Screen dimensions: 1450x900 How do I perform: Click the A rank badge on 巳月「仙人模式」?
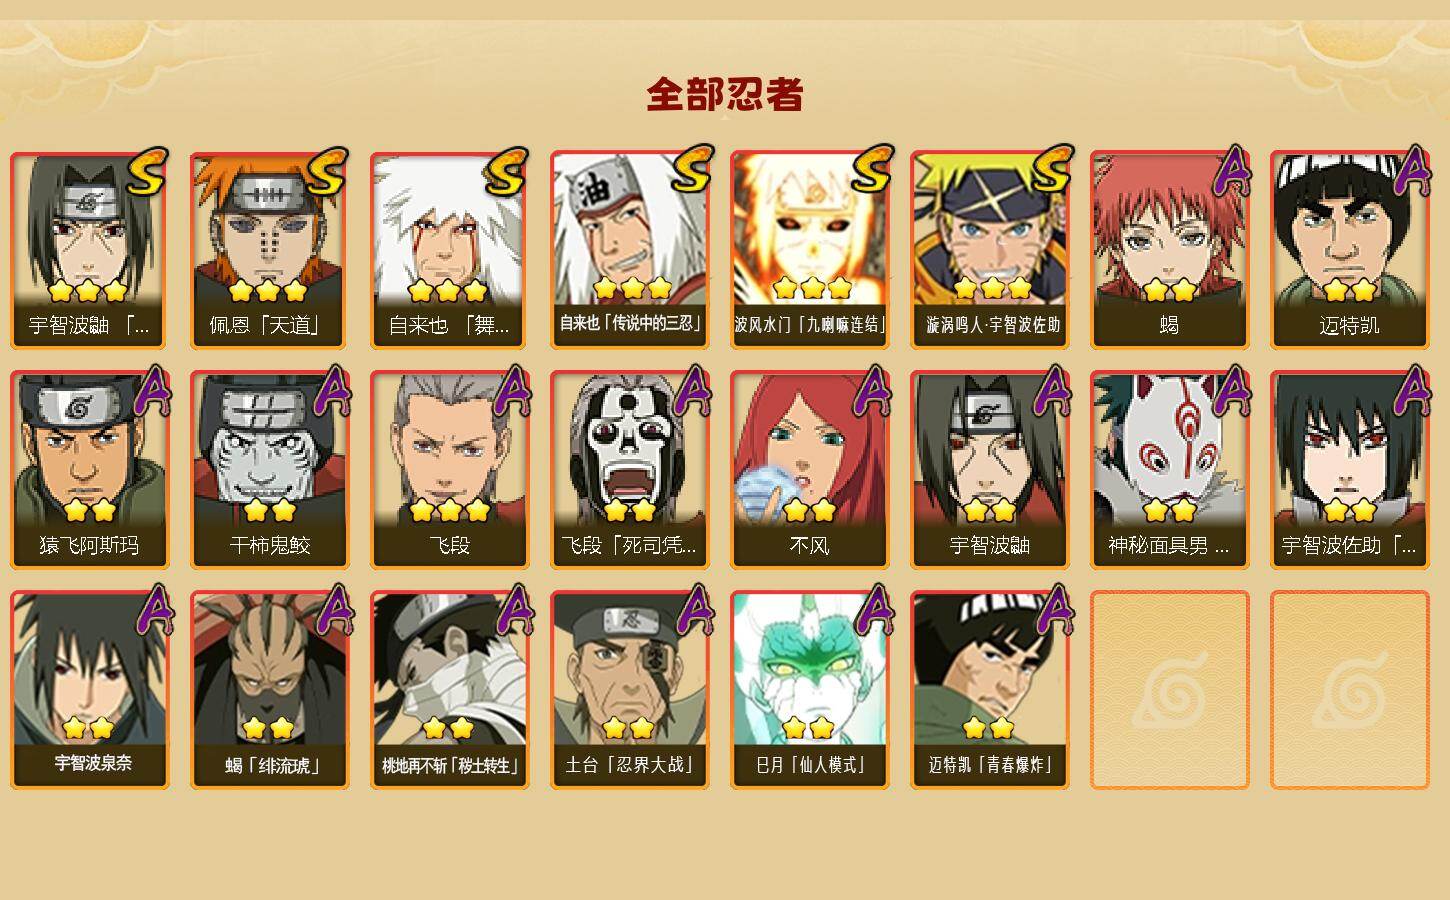point(875,610)
